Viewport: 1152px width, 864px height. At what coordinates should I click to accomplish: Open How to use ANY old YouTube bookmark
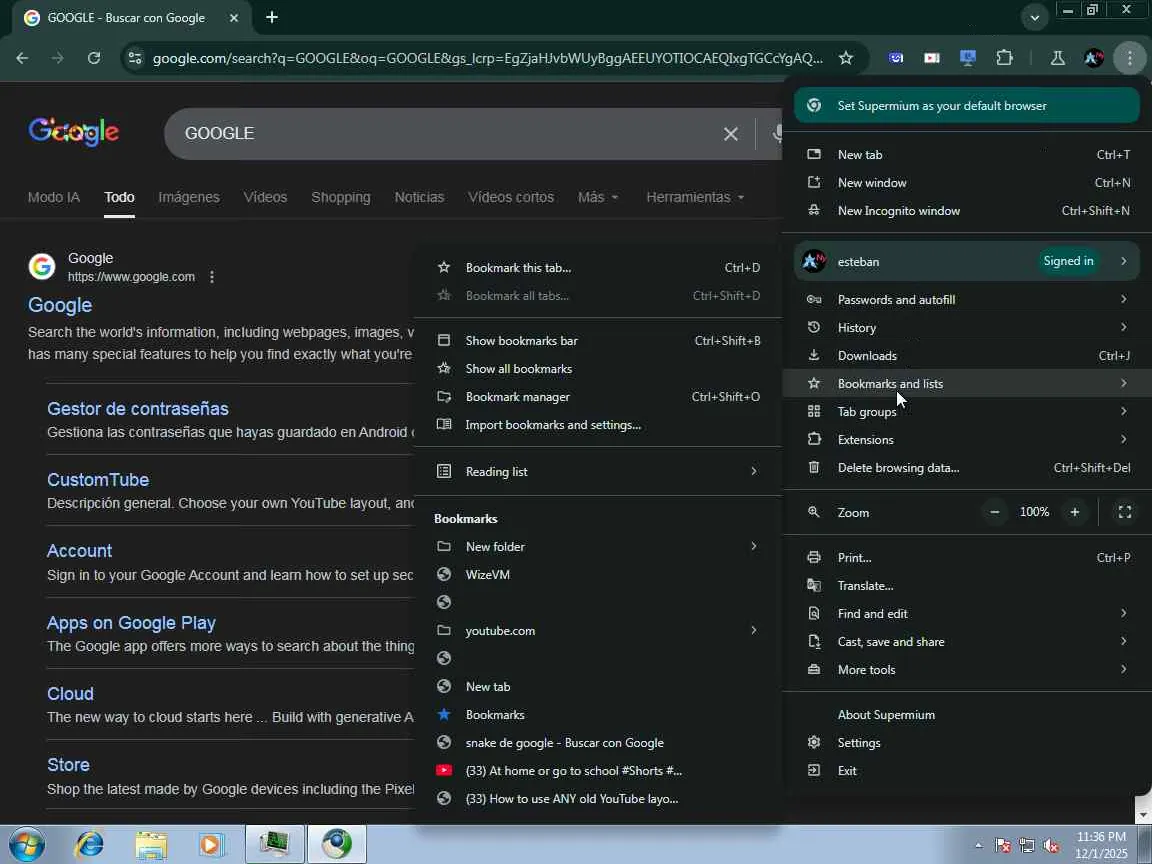[598, 799]
